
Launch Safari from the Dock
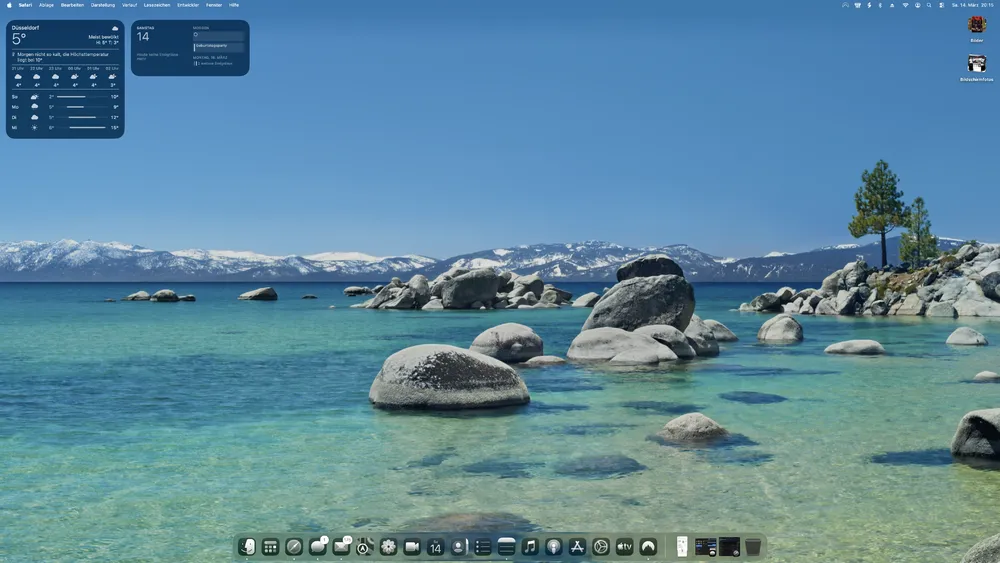[x=294, y=547]
